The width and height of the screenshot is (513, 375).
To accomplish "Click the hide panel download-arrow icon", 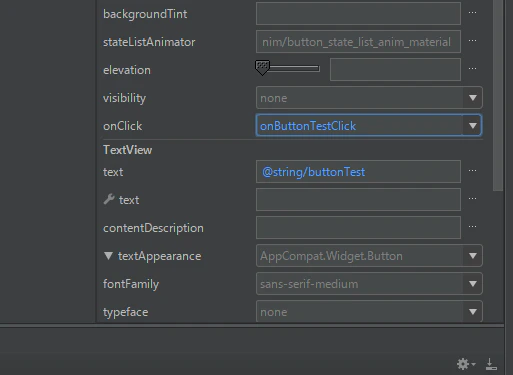I will click(x=491, y=364).
